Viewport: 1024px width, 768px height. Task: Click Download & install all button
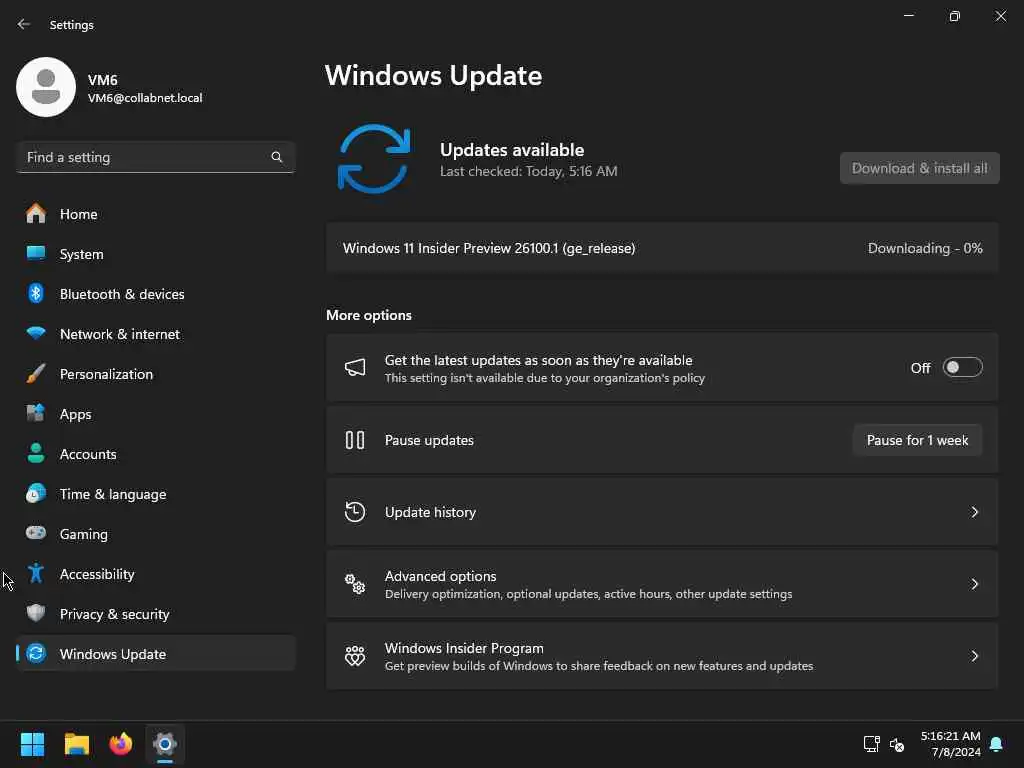pos(920,168)
